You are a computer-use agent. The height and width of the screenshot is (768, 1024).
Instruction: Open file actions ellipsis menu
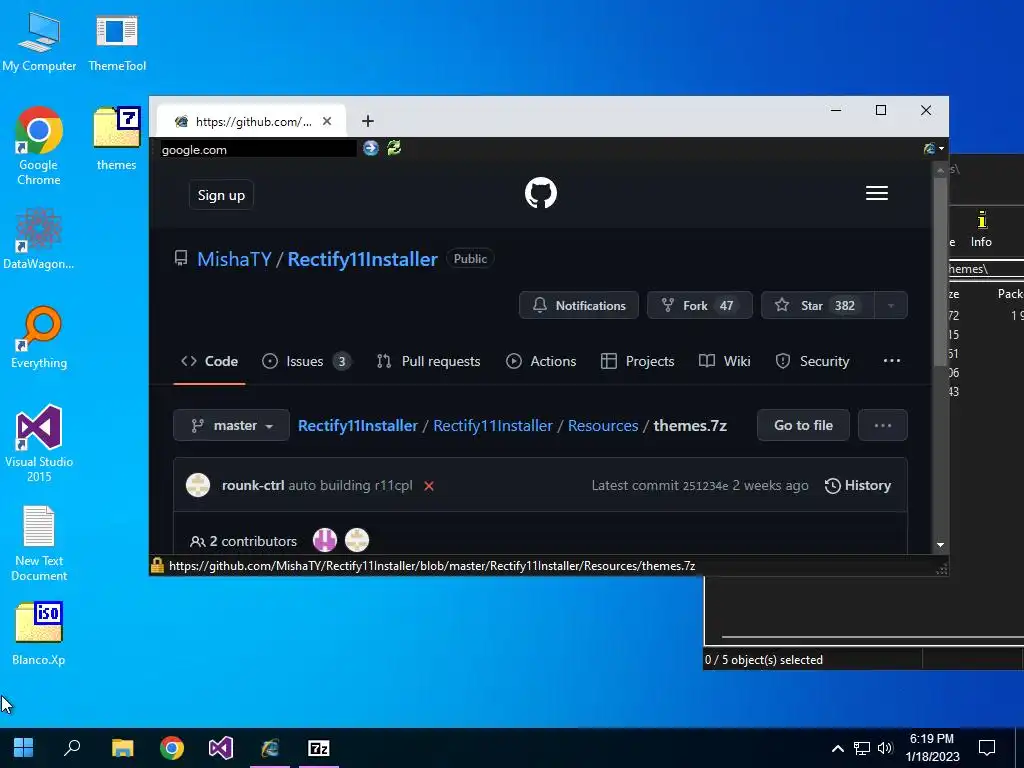pyautogui.click(x=882, y=425)
